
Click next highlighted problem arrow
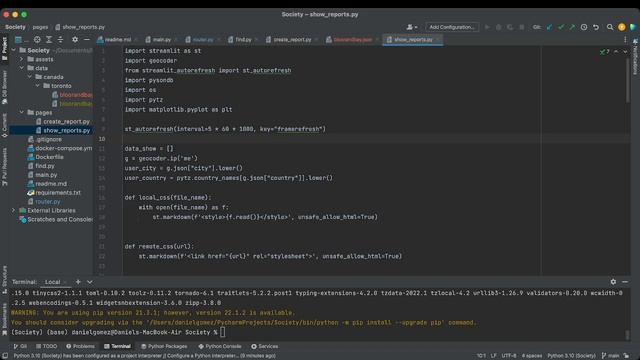[625, 51]
